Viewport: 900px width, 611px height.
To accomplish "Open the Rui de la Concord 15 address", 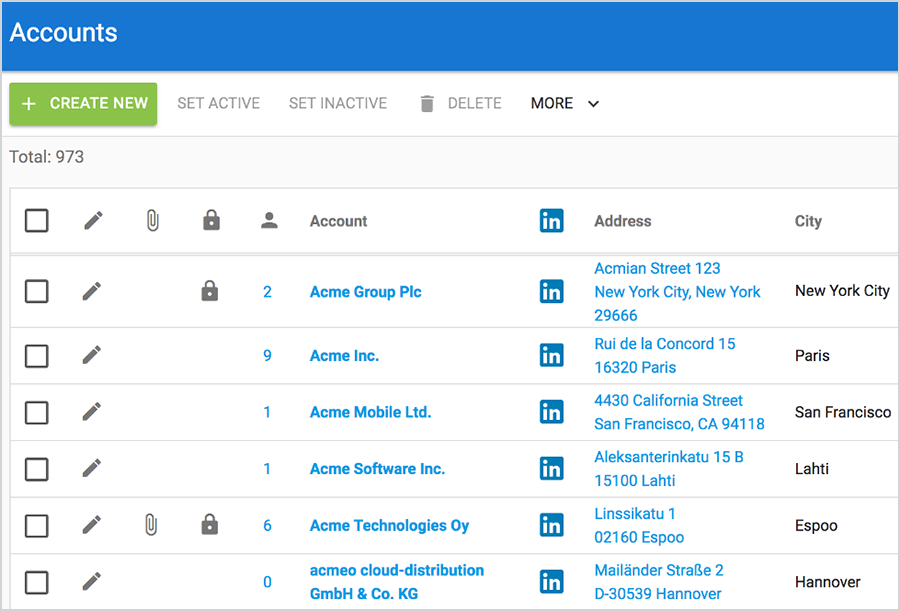I will 665,355.
